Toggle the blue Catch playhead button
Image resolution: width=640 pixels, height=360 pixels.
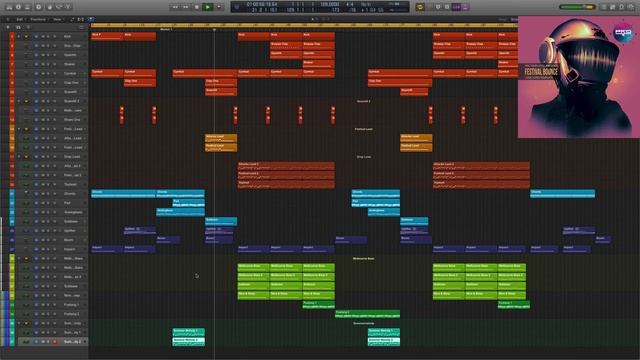pyautogui.click(x=91, y=19)
